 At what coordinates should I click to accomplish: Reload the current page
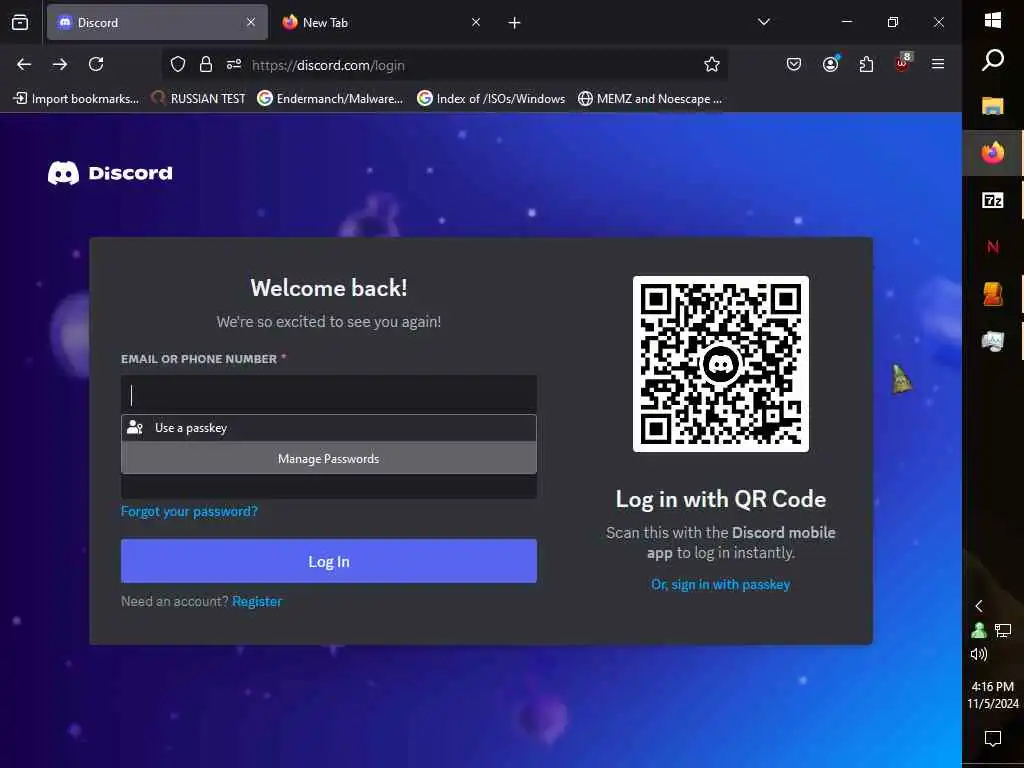tap(96, 64)
